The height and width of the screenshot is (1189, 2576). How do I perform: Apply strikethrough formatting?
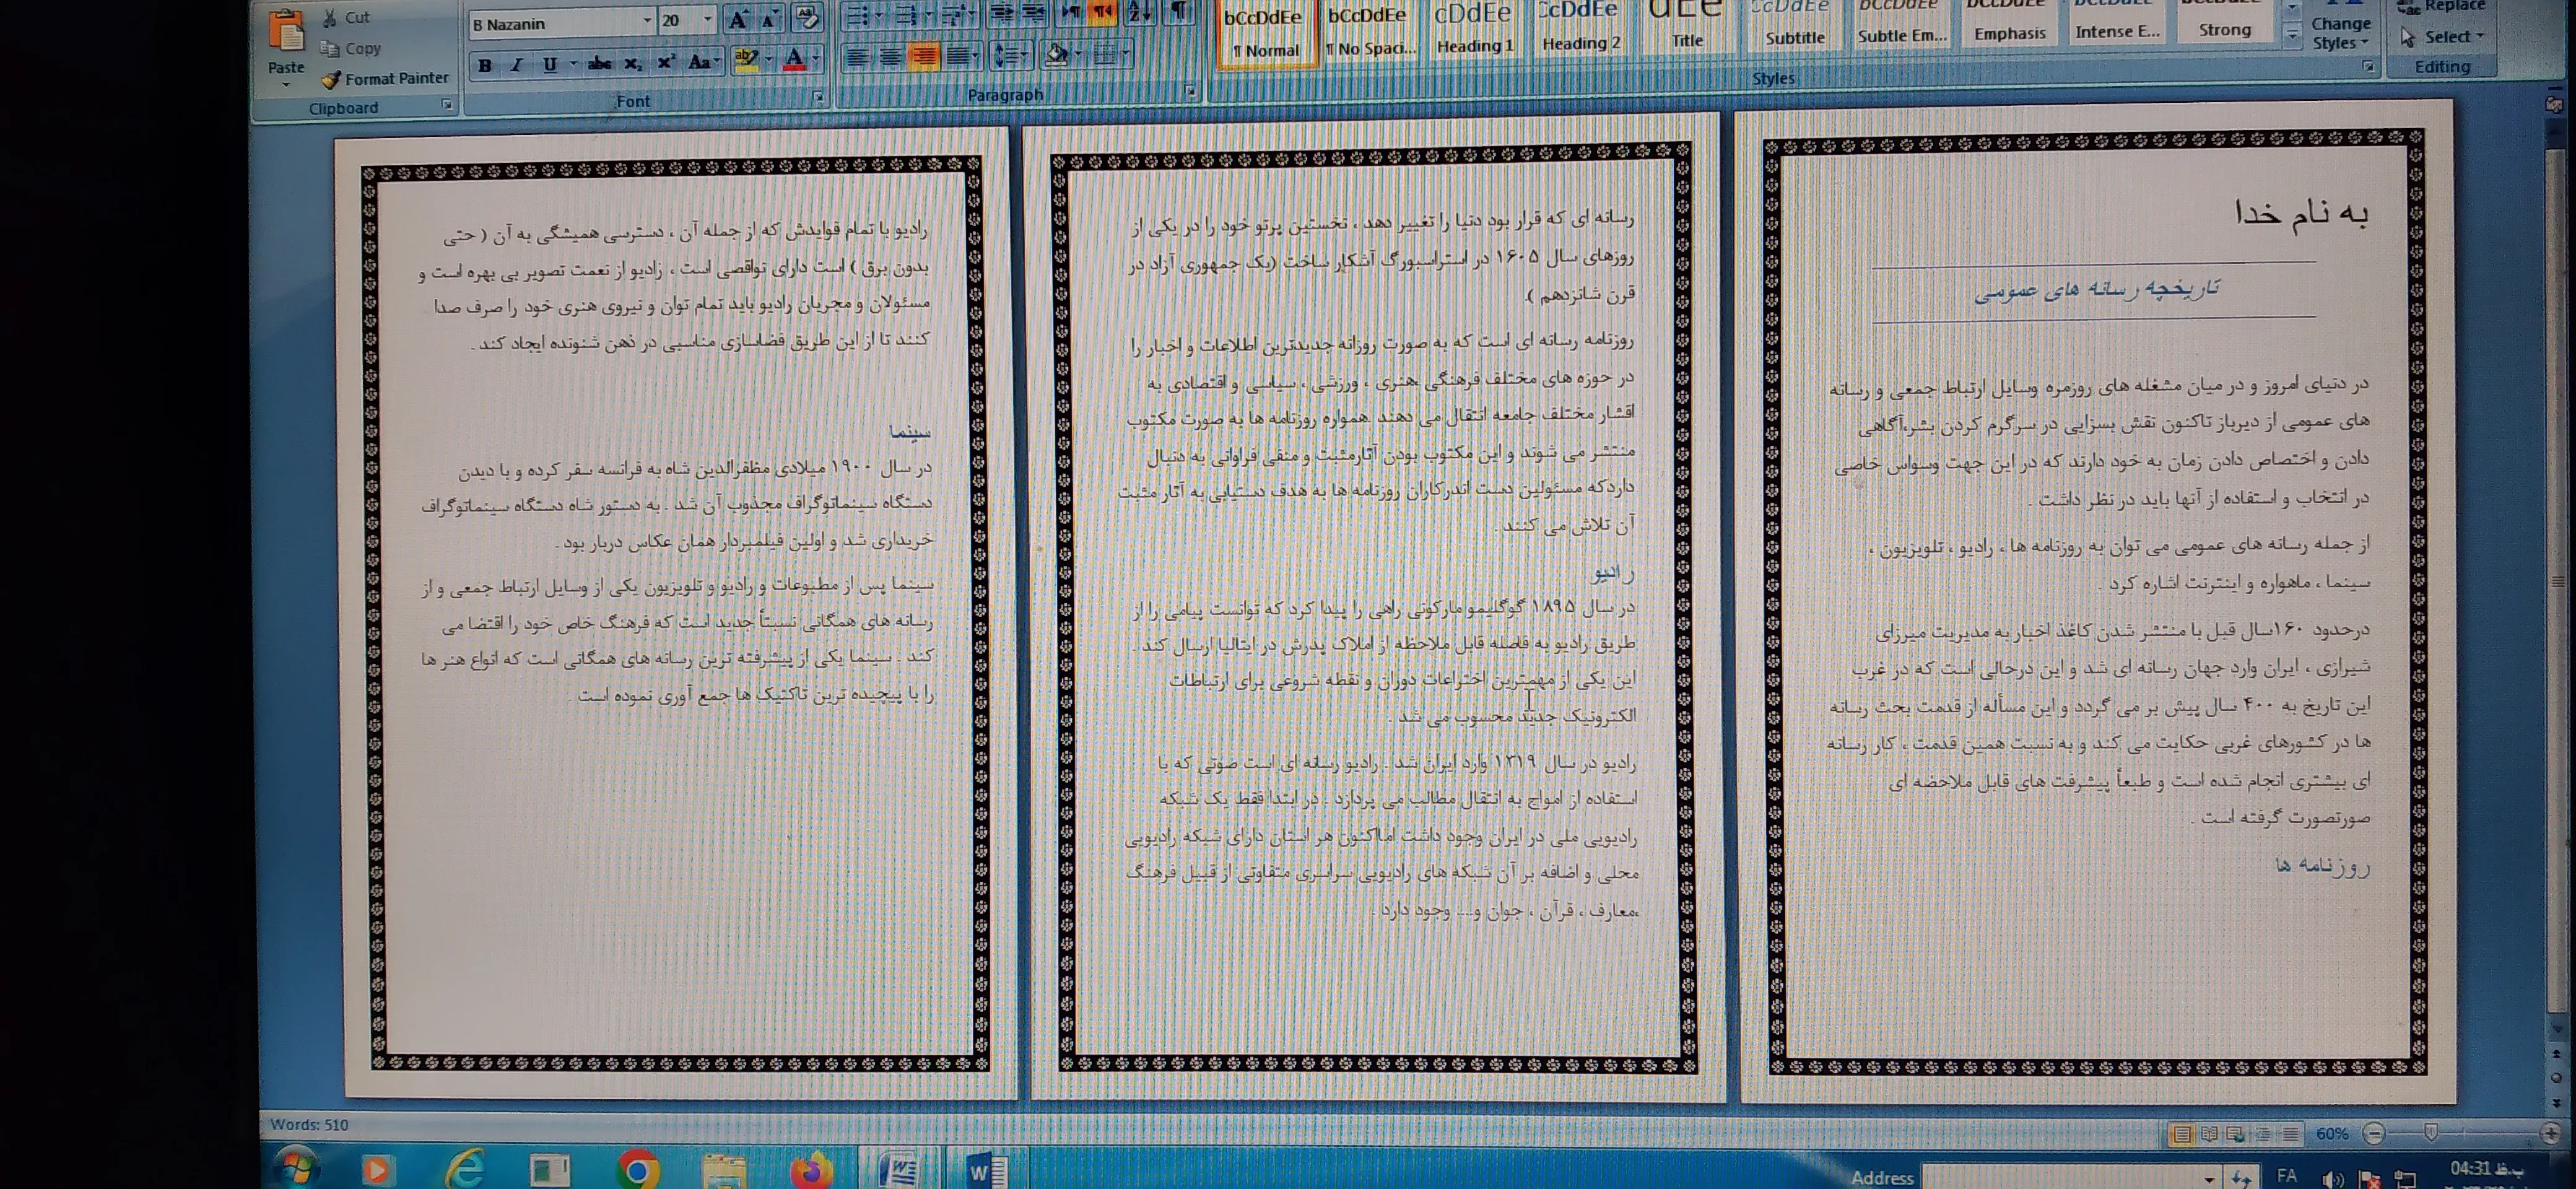599,64
